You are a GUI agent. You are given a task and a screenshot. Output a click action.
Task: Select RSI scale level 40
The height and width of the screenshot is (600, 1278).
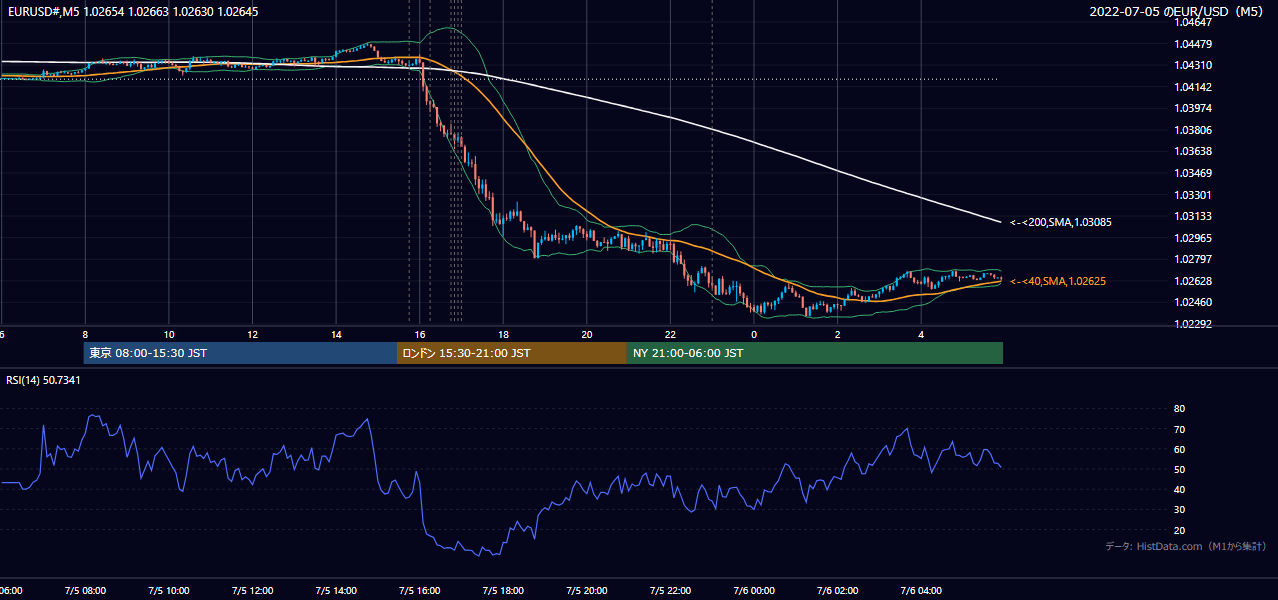pos(1180,489)
